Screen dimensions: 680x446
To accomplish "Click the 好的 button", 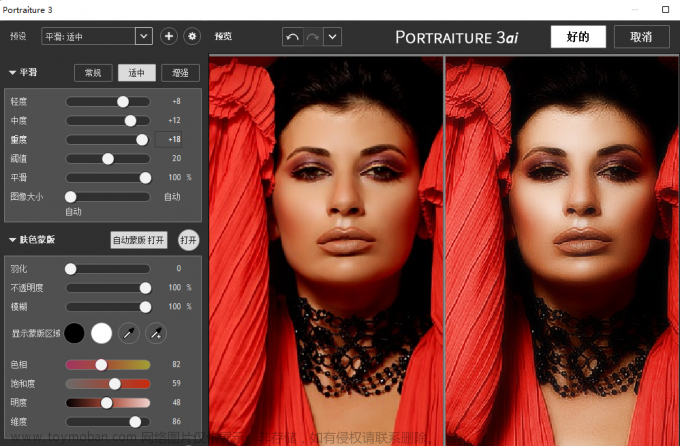I will point(578,37).
